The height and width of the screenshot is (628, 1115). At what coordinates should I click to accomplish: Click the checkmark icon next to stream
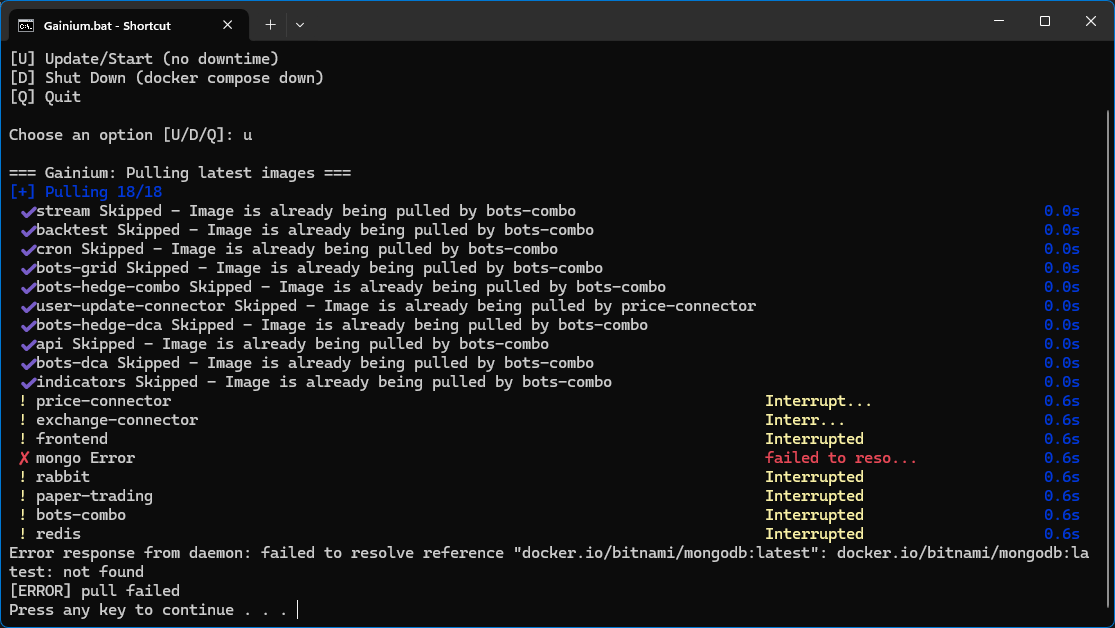click(x=27, y=211)
